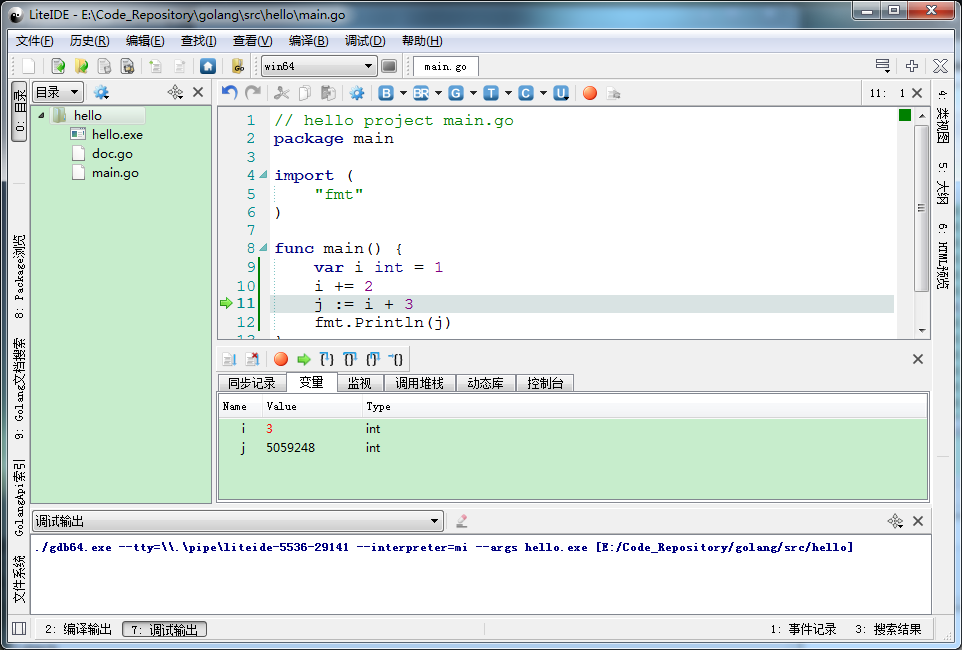
Task: Click the paste clipboard icon
Action: pos(328,93)
